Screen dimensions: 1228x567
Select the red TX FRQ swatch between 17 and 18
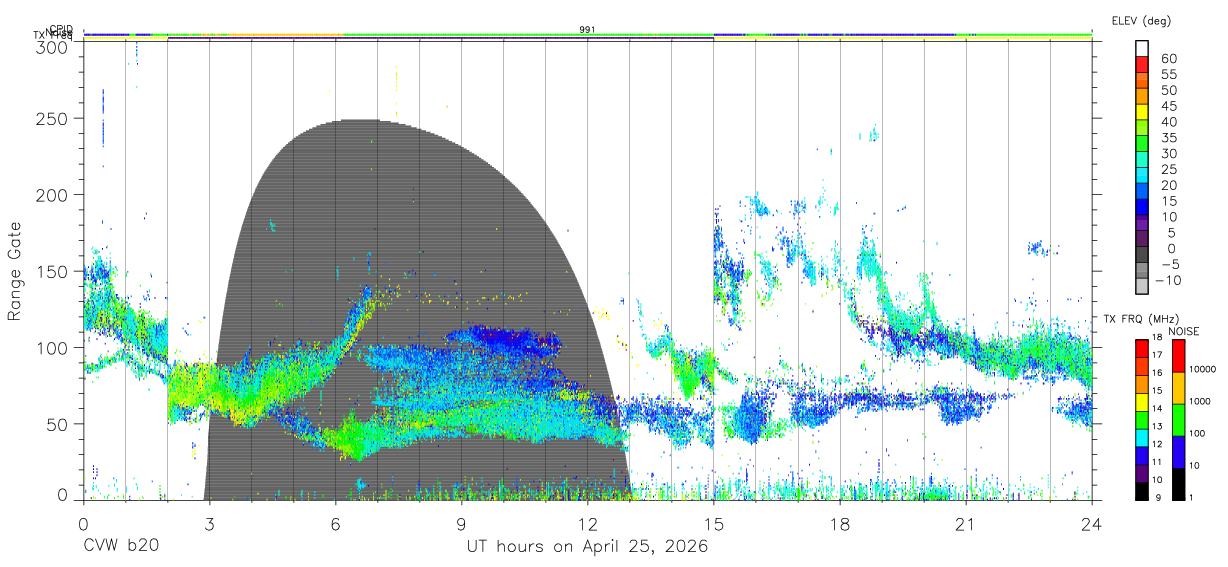[1142, 348]
